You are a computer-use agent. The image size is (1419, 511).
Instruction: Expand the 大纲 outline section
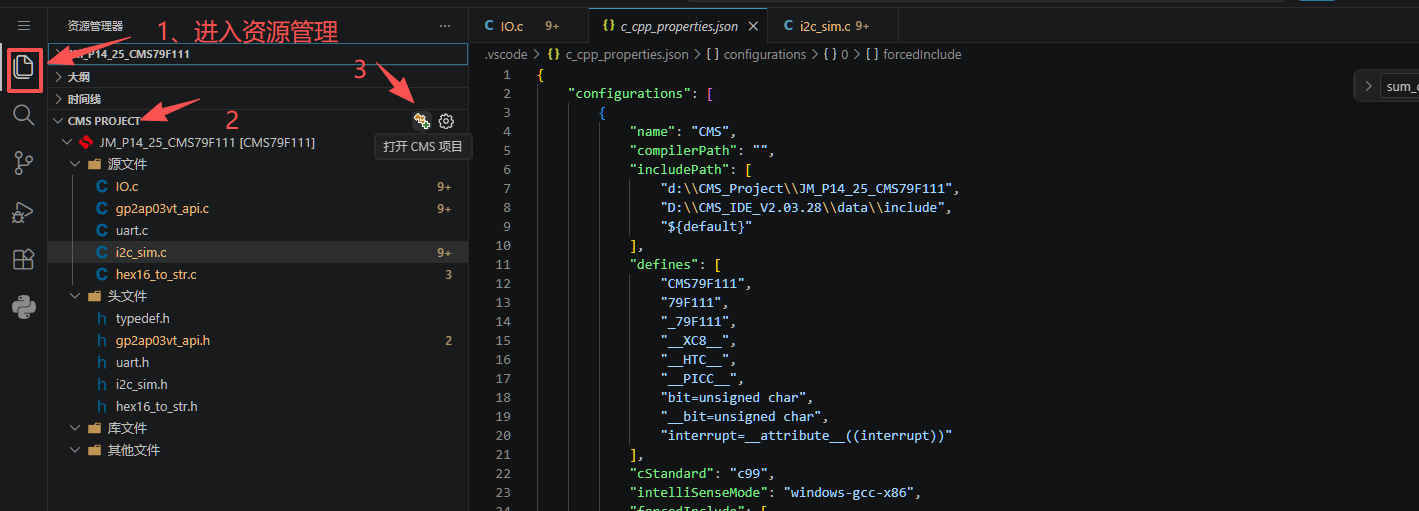[258, 77]
